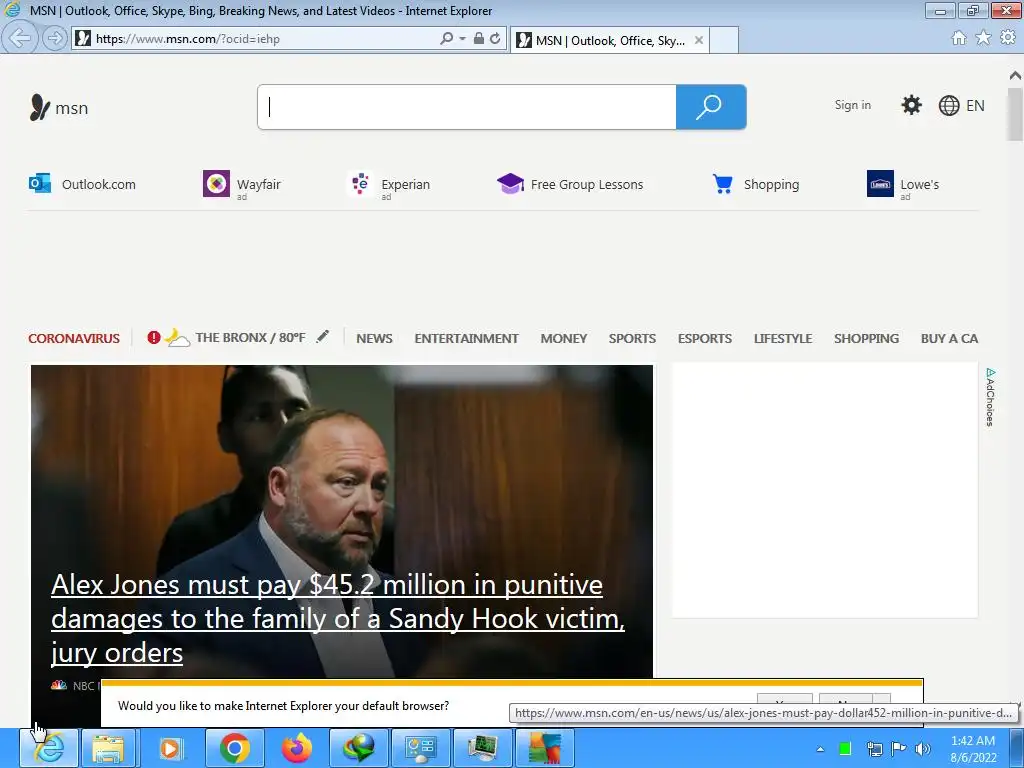Click the blue search magnifier button

pyautogui.click(x=711, y=106)
